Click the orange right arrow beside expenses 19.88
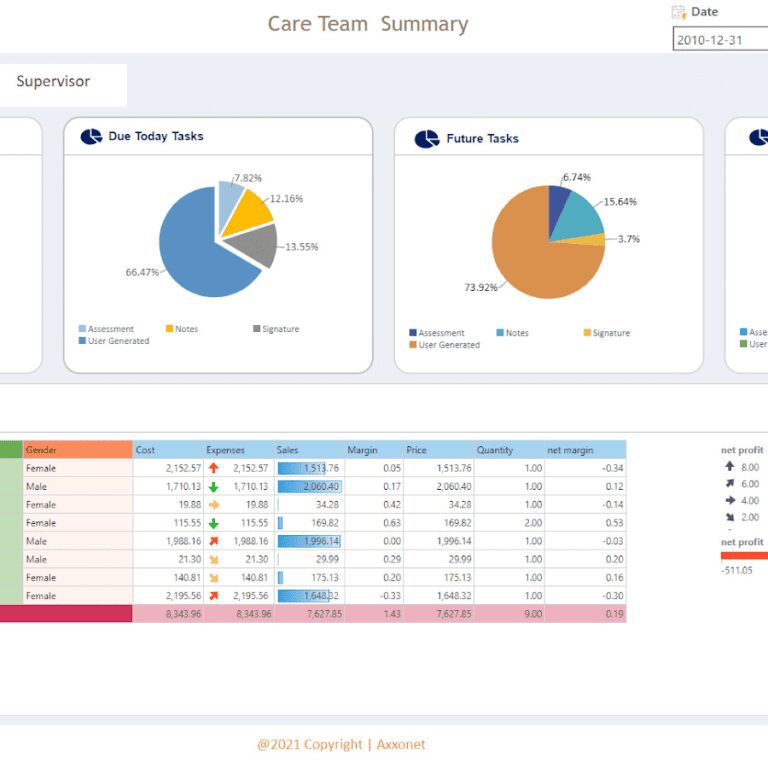Screen dimensions: 768x768 click(213, 505)
